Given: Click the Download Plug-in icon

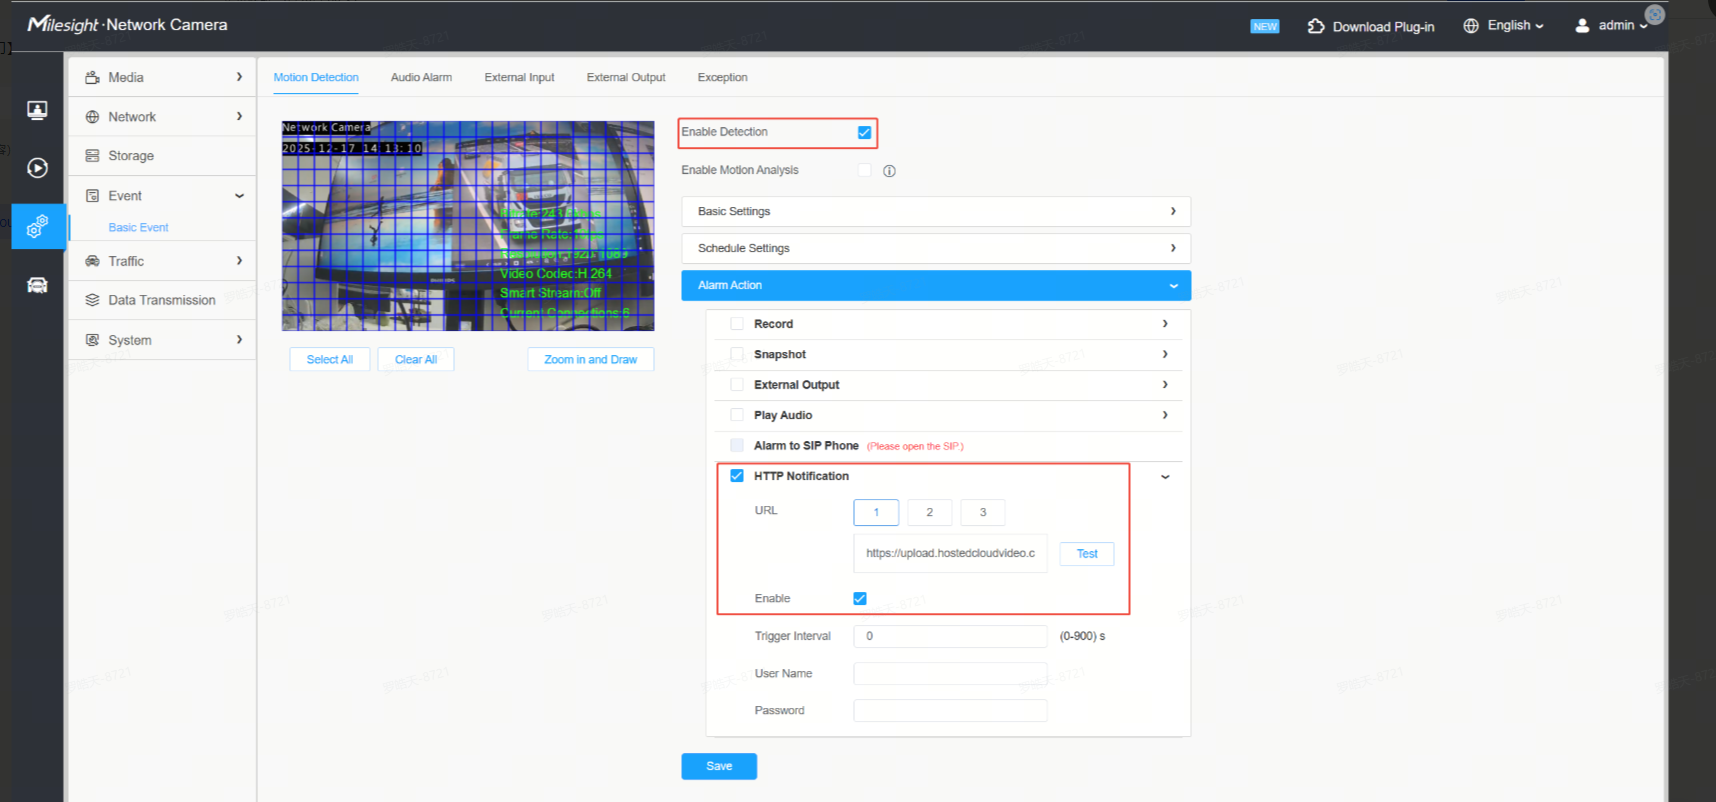Looking at the screenshot, I should (x=1316, y=26).
